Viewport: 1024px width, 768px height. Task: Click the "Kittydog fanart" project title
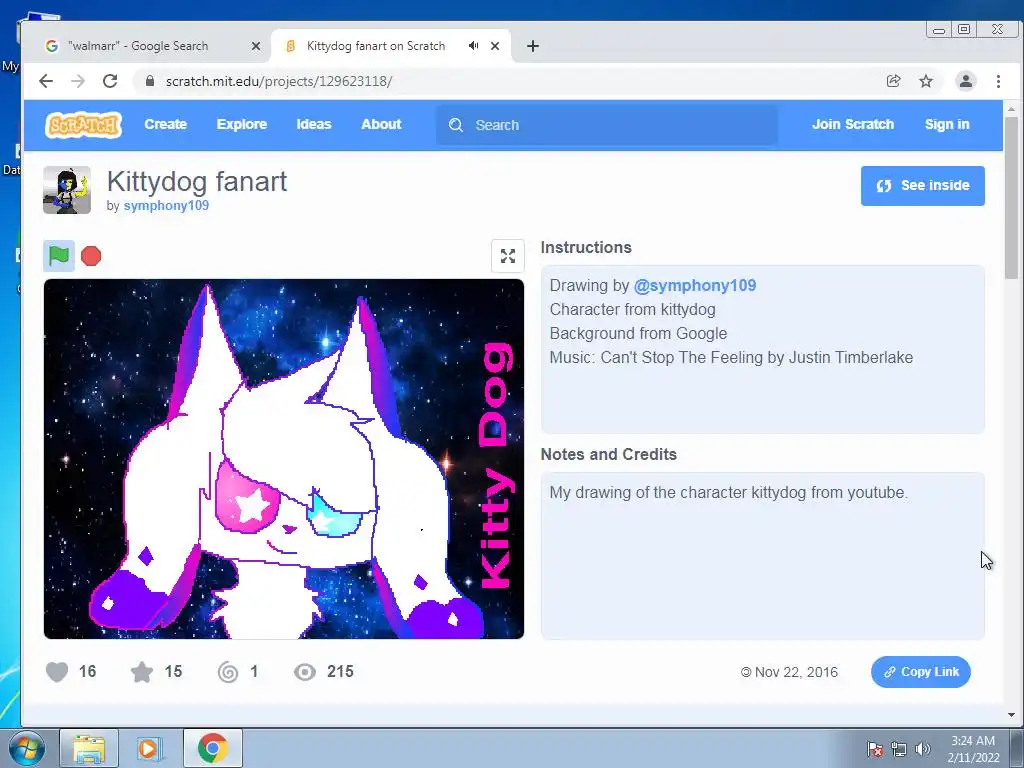click(197, 182)
